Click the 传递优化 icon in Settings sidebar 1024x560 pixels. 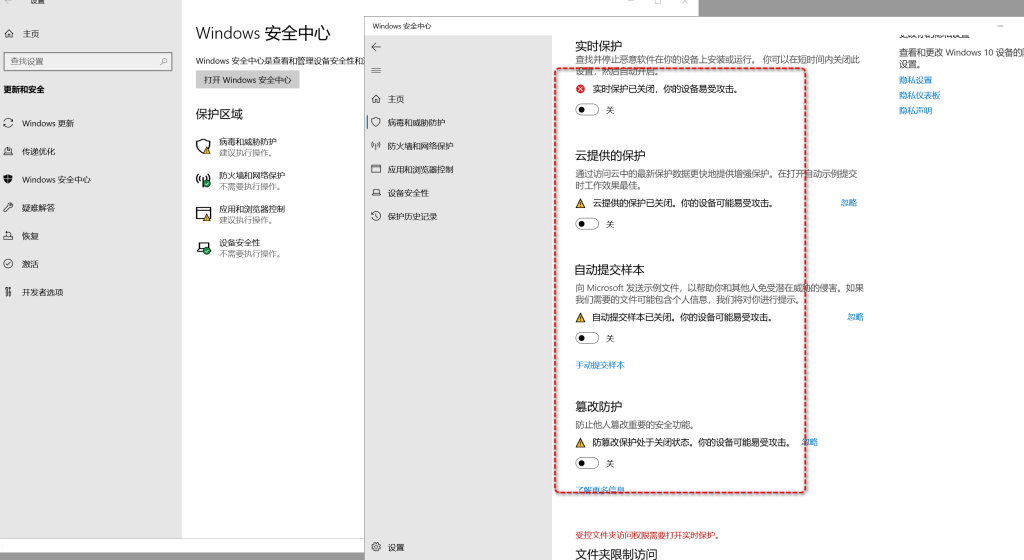pos(8,151)
